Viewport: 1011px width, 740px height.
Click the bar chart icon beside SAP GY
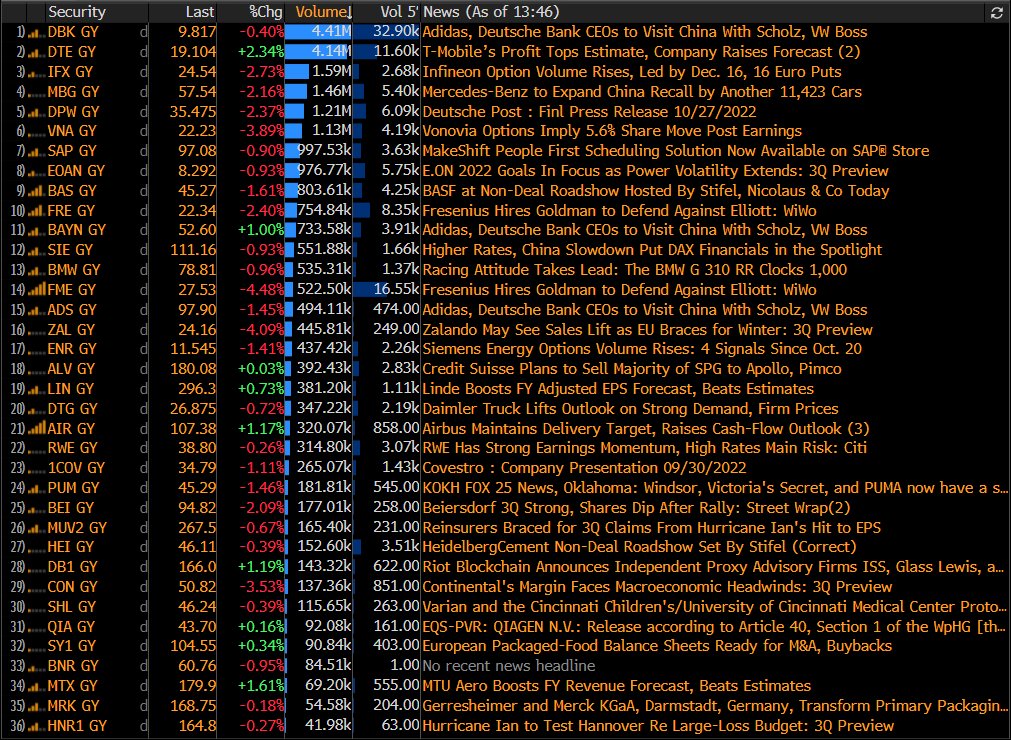tap(36, 151)
